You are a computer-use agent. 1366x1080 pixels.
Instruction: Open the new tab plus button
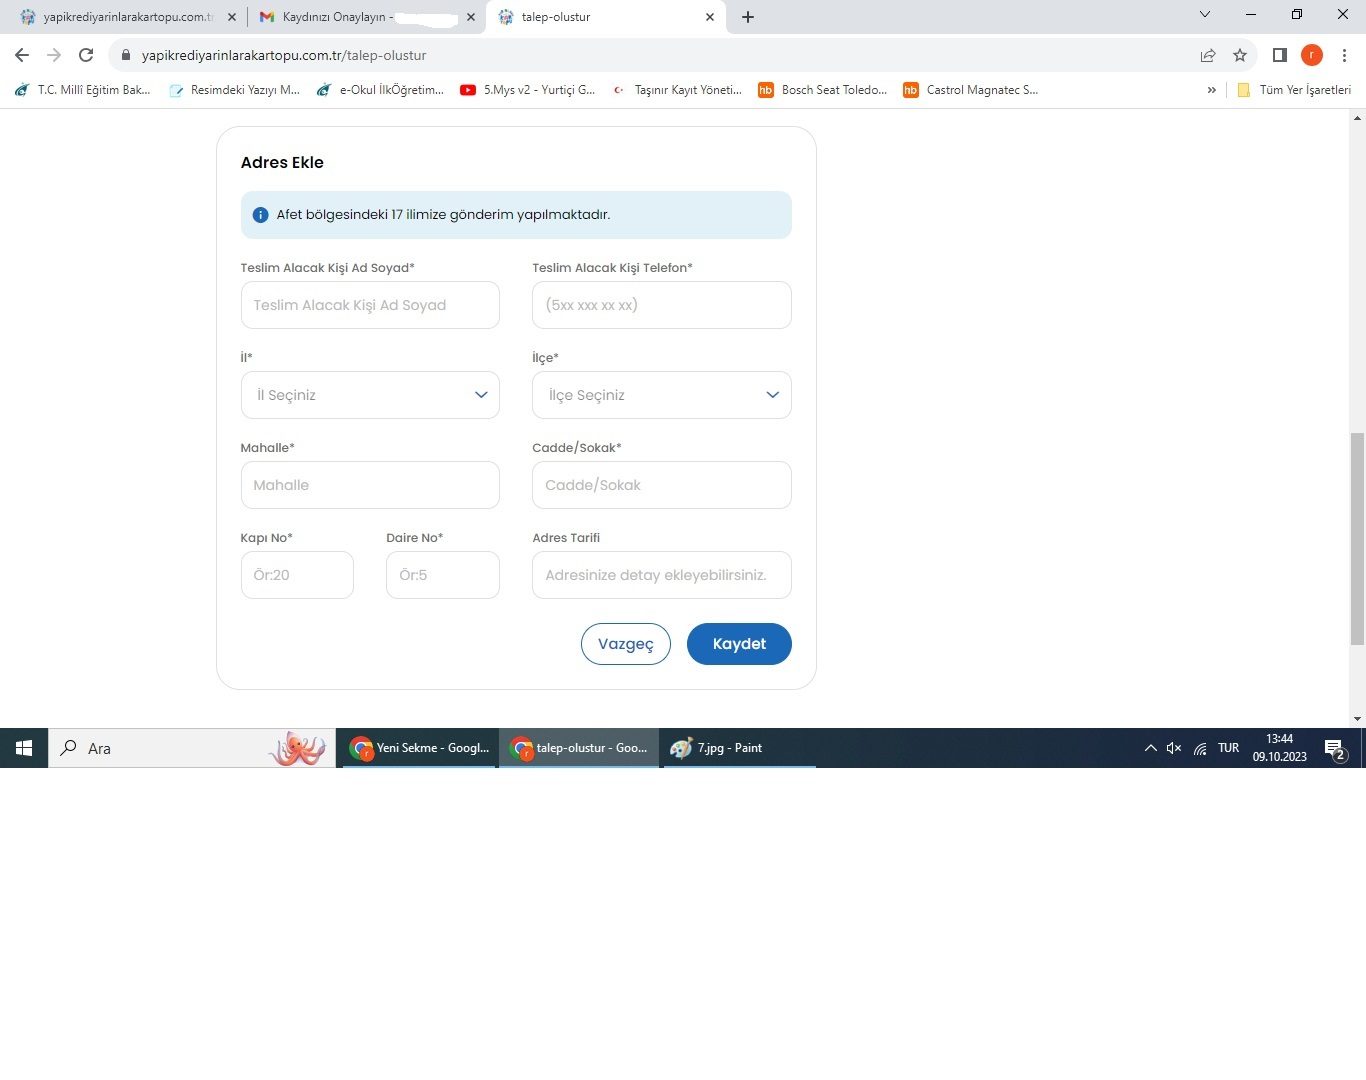coord(748,17)
